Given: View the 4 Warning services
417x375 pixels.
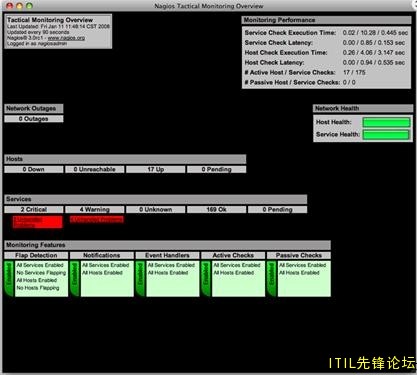Looking at the screenshot, I should [x=95, y=209].
